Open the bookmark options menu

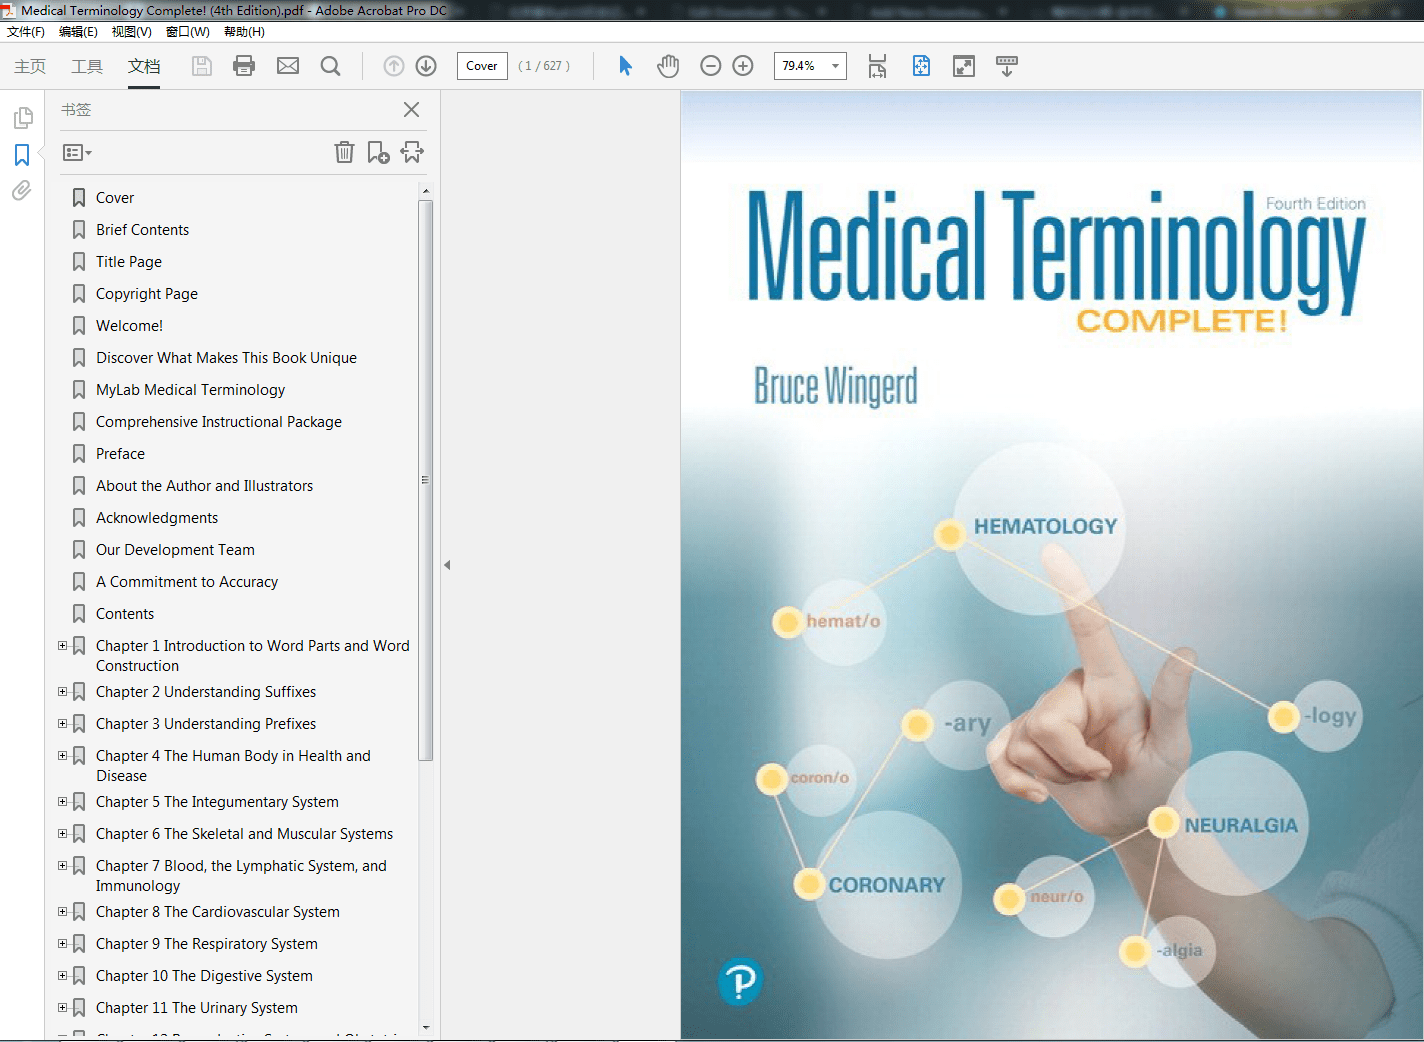pos(76,152)
